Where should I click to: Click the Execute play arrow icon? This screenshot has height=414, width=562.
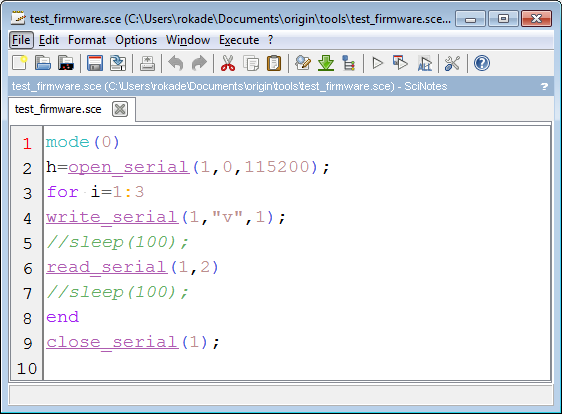point(377,63)
